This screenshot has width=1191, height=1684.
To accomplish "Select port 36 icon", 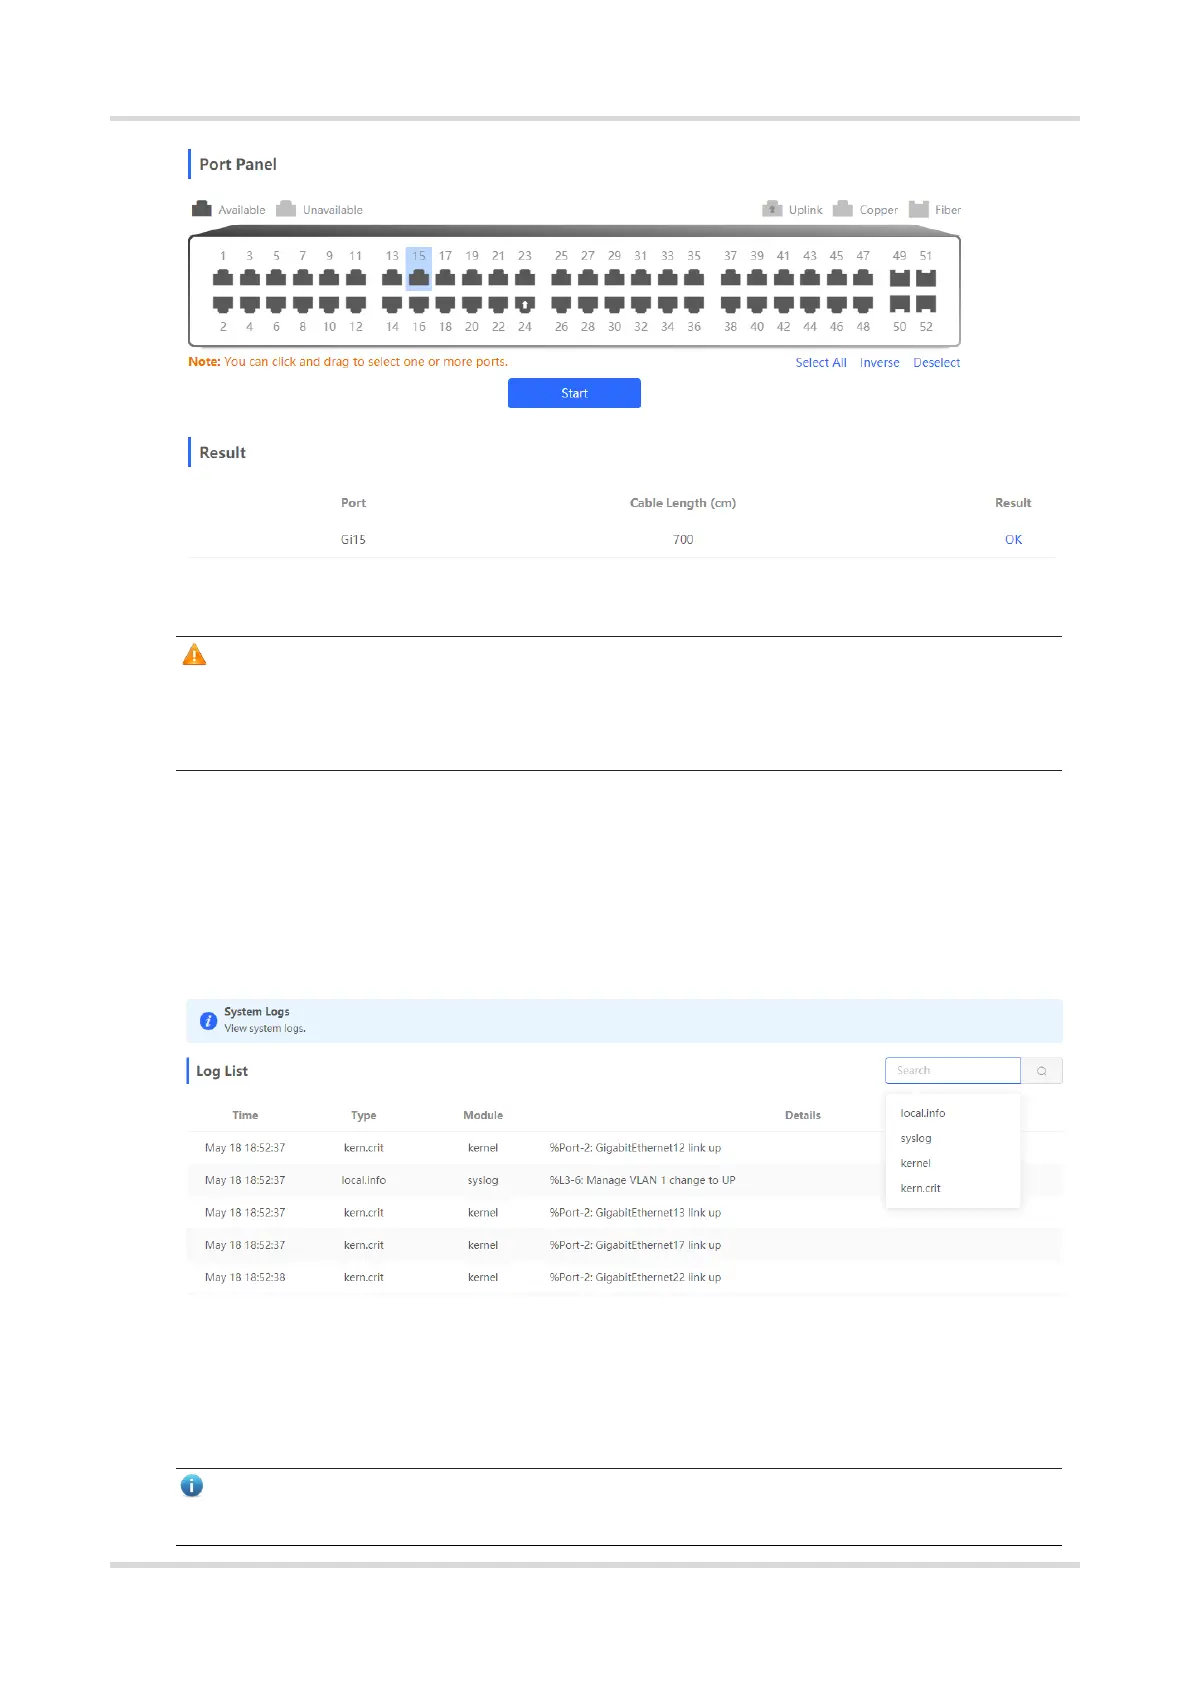I will (x=694, y=304).
